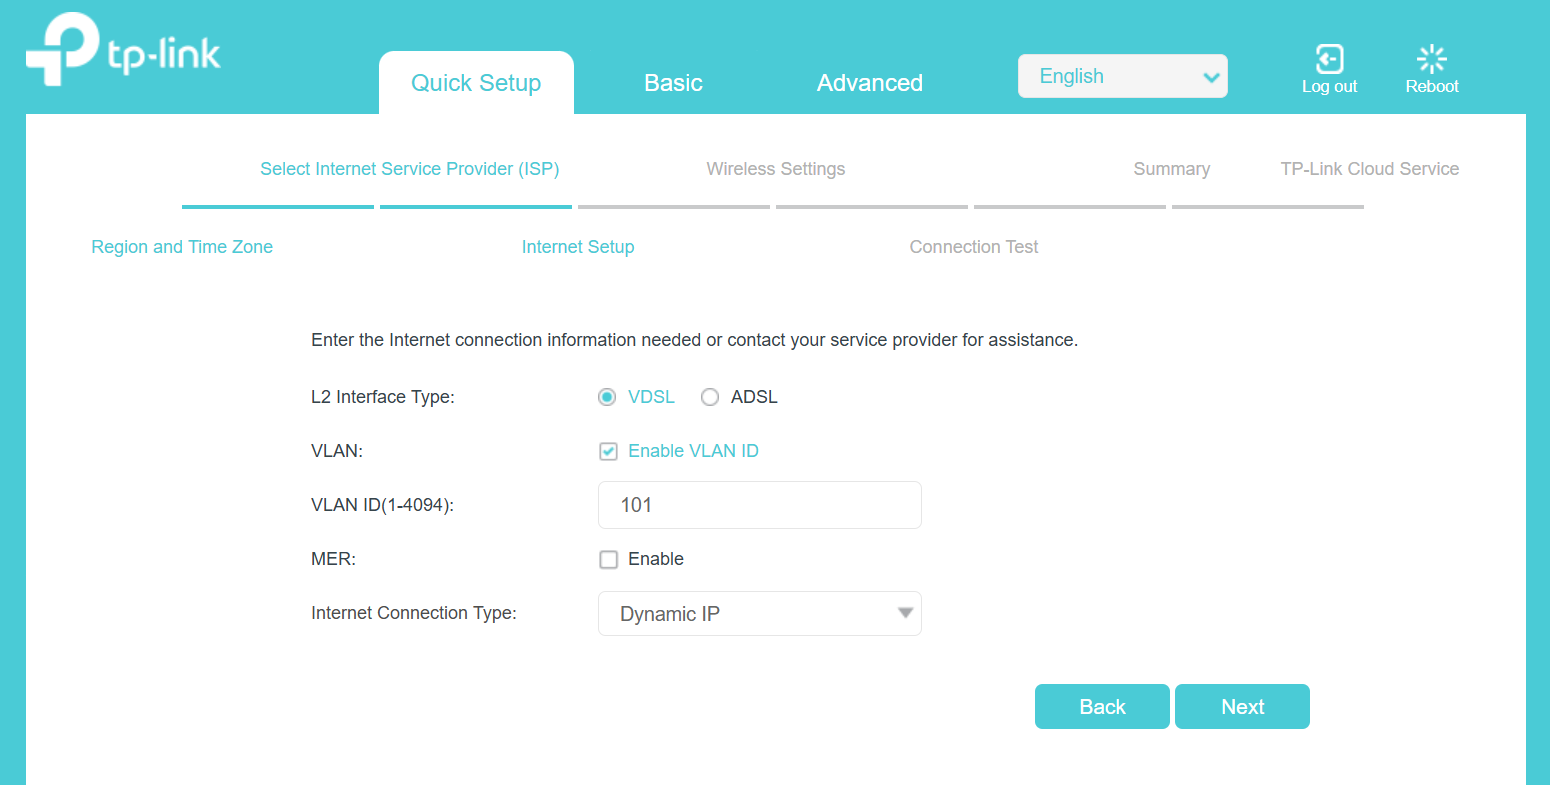
Task: Open the Dynamic IP connection type dropdown
Action: (759, 613)
